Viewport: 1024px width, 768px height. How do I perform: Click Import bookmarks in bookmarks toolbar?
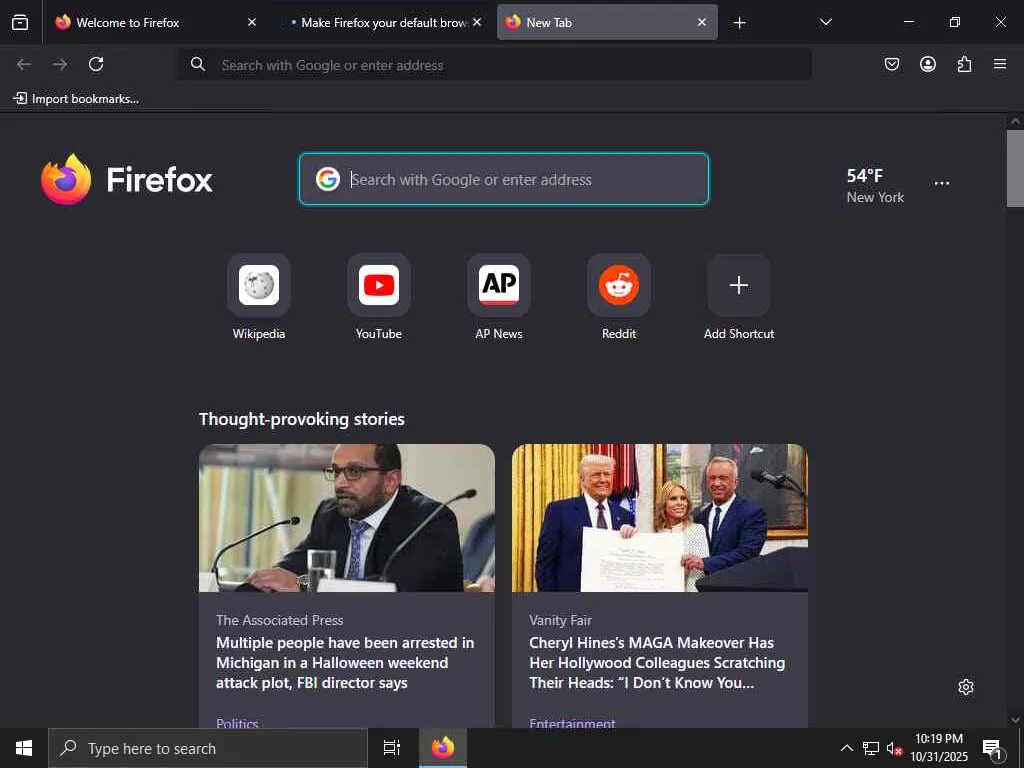pyautogui.click(x=76, y=99)
